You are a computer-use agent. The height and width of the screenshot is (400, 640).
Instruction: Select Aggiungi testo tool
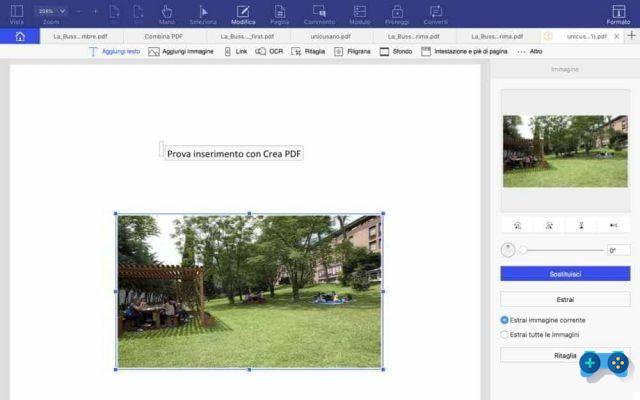point(115,51)
